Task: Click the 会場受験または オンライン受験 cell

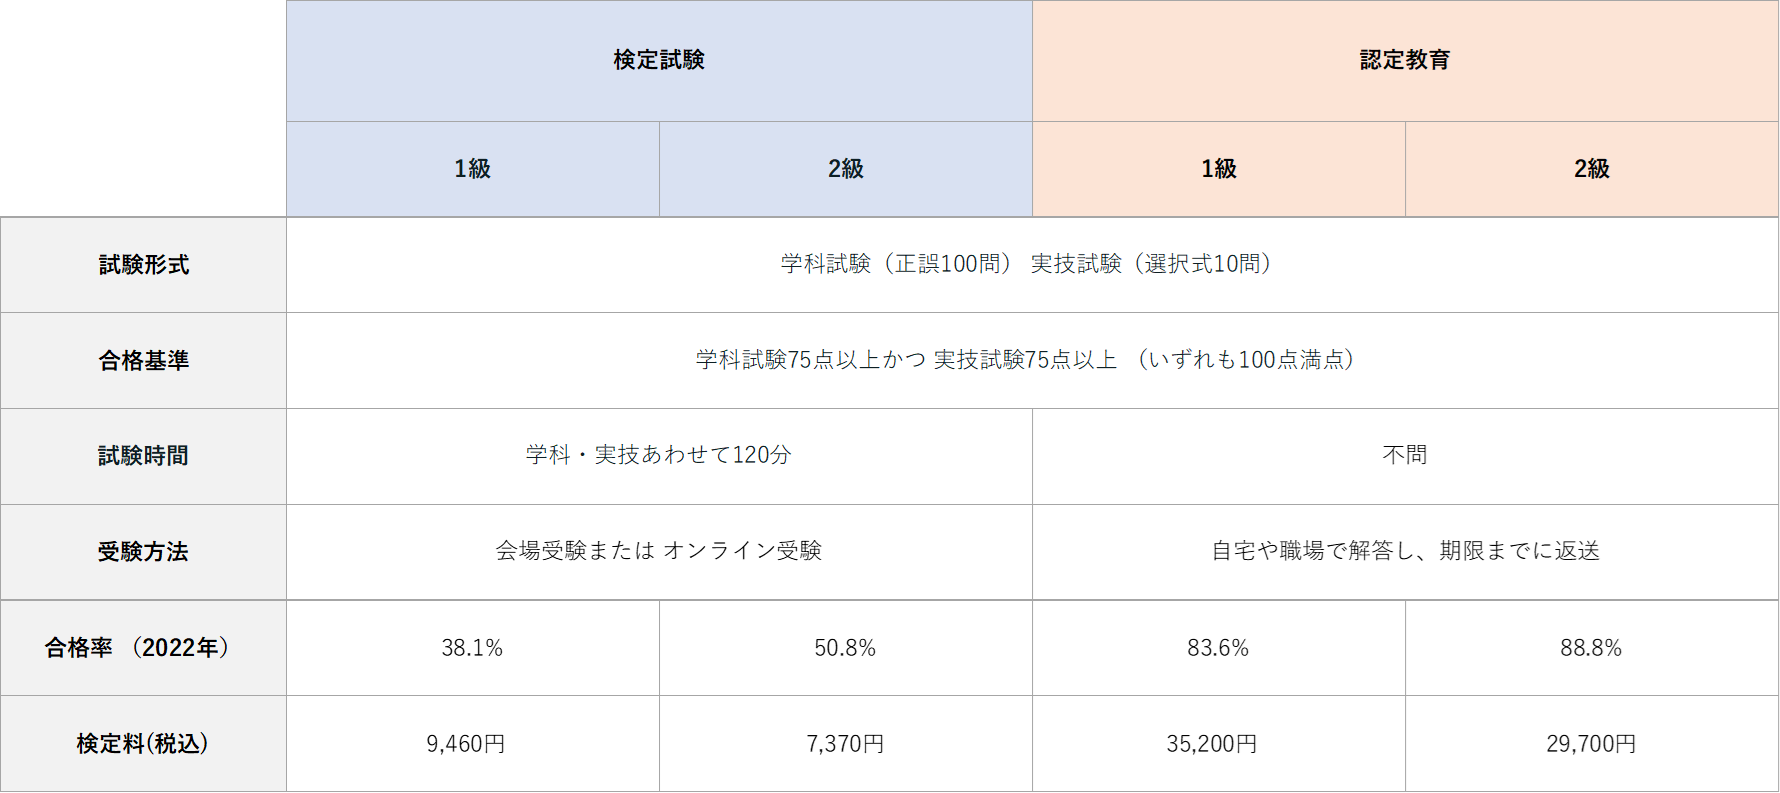Action: 659,552
